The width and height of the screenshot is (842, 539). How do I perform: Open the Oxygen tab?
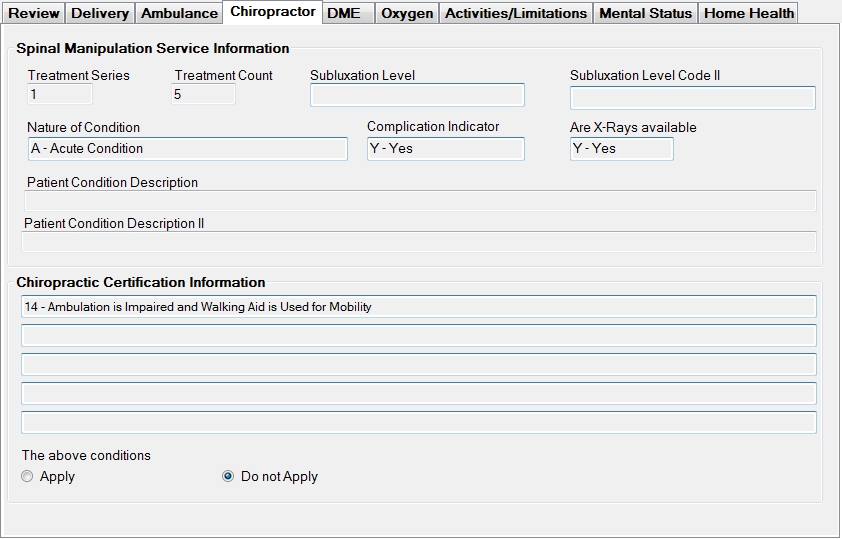407,13
